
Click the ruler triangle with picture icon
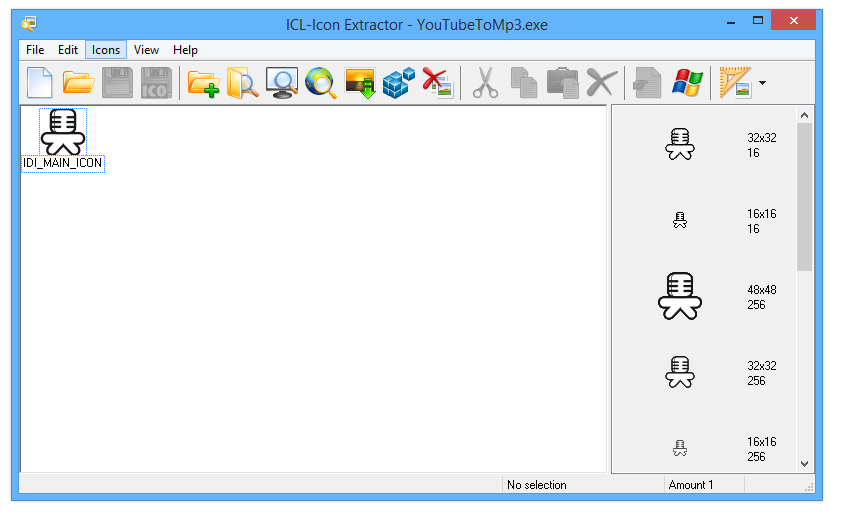[x=735, y=83]
